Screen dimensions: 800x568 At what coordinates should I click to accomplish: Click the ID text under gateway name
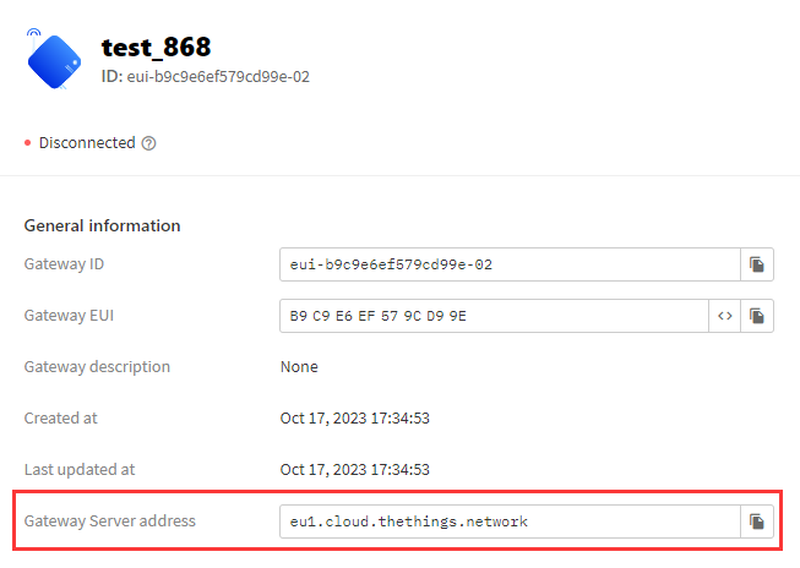point(205,76)
